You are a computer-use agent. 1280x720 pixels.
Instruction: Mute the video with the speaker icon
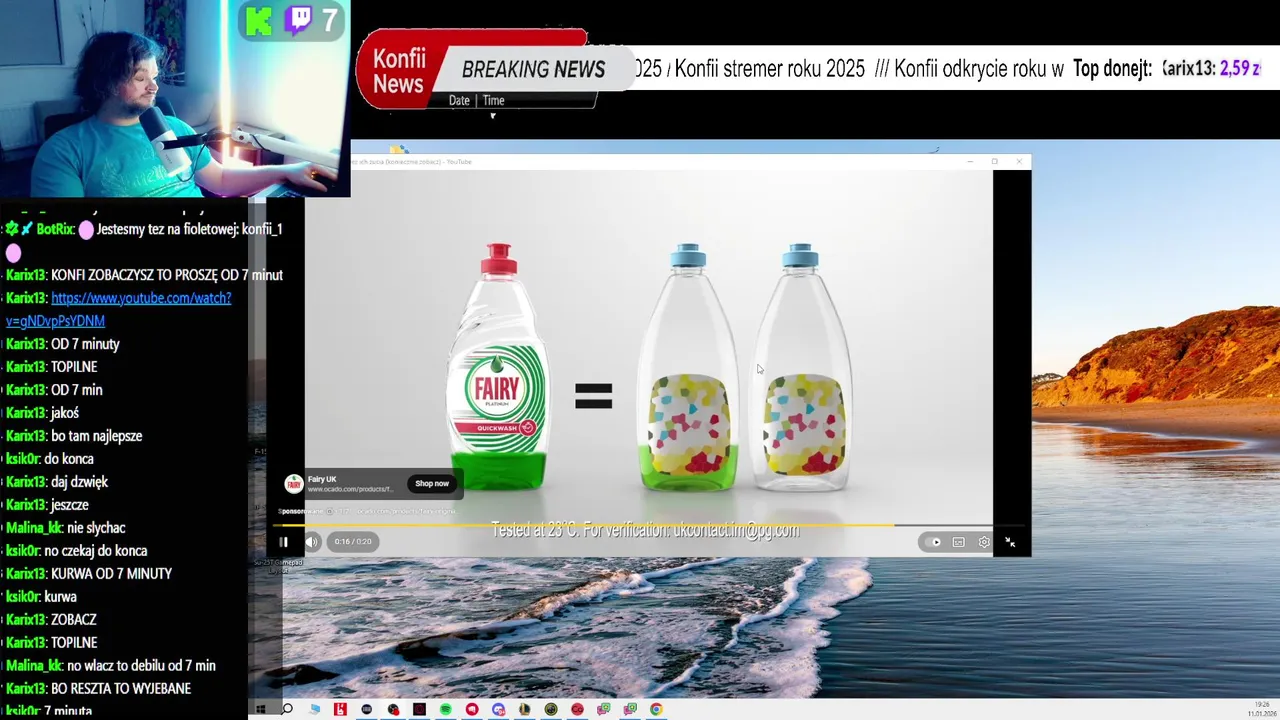click(x=311, y=542)
